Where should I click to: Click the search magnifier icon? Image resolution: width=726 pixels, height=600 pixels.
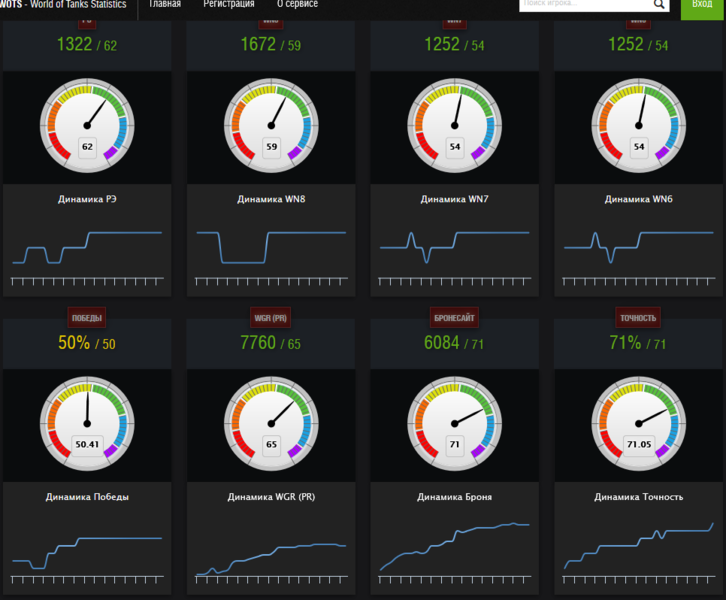click(x=659, y=4)
